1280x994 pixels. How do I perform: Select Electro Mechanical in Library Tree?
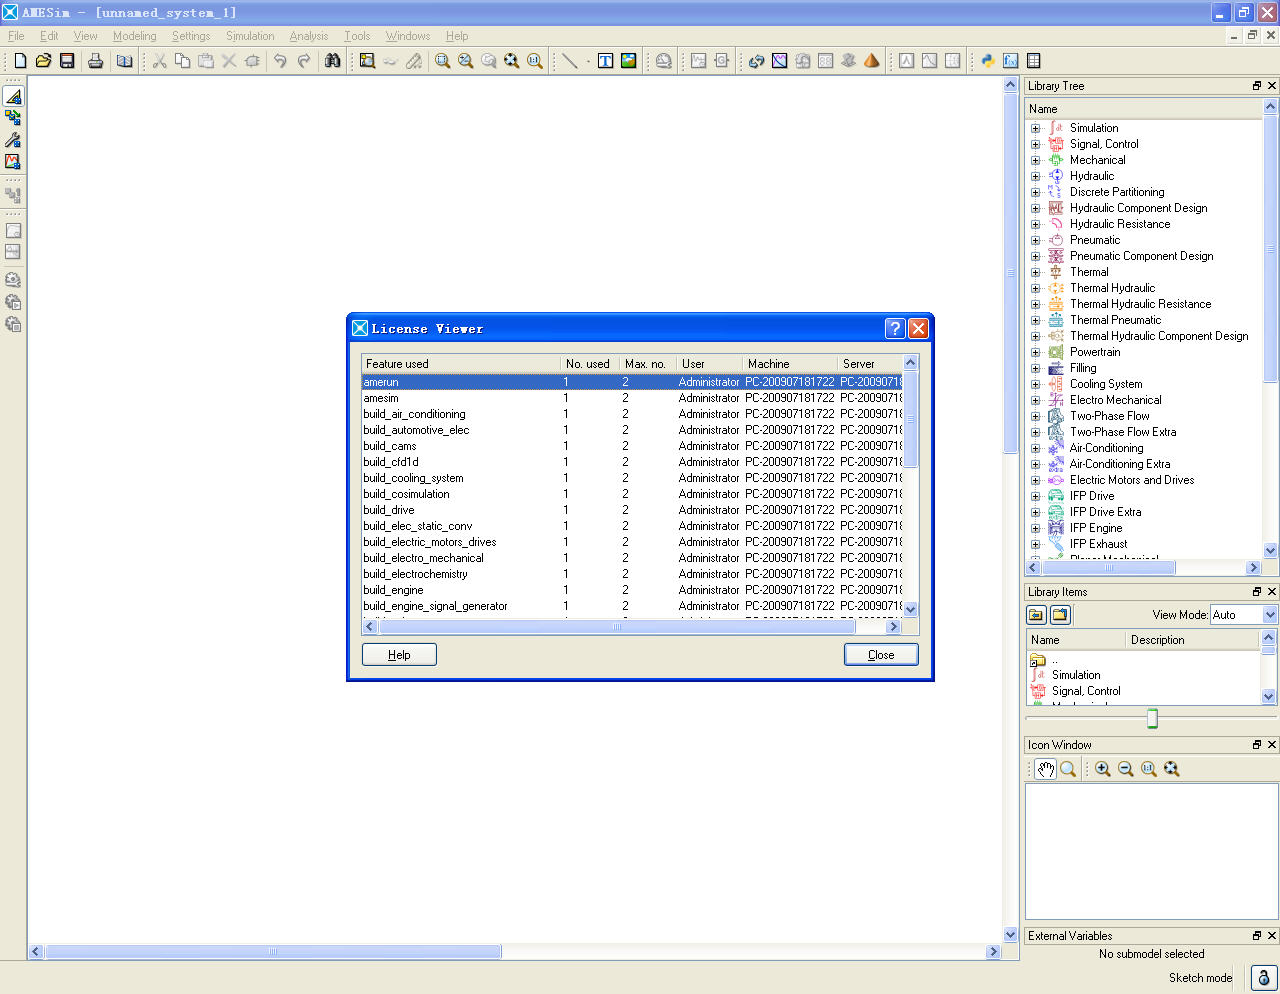tap(1115, 400)
